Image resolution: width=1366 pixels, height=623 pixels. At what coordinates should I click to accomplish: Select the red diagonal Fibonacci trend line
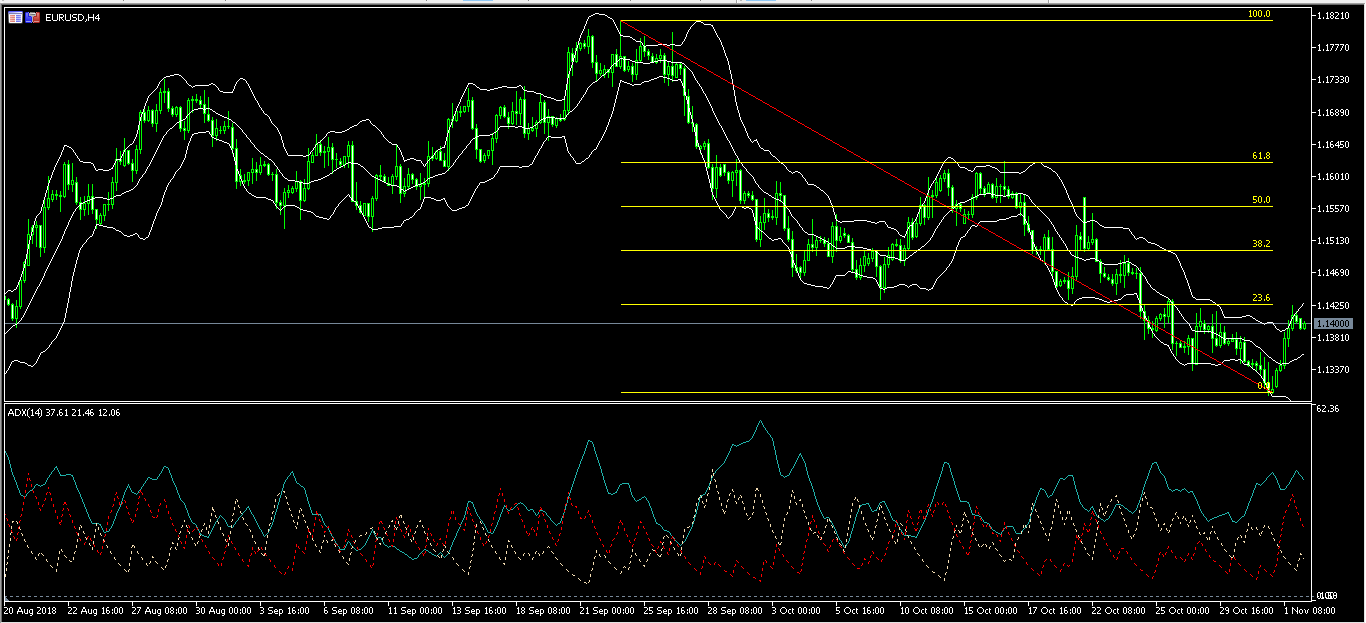pyautogui.click(x=946, y=207)
